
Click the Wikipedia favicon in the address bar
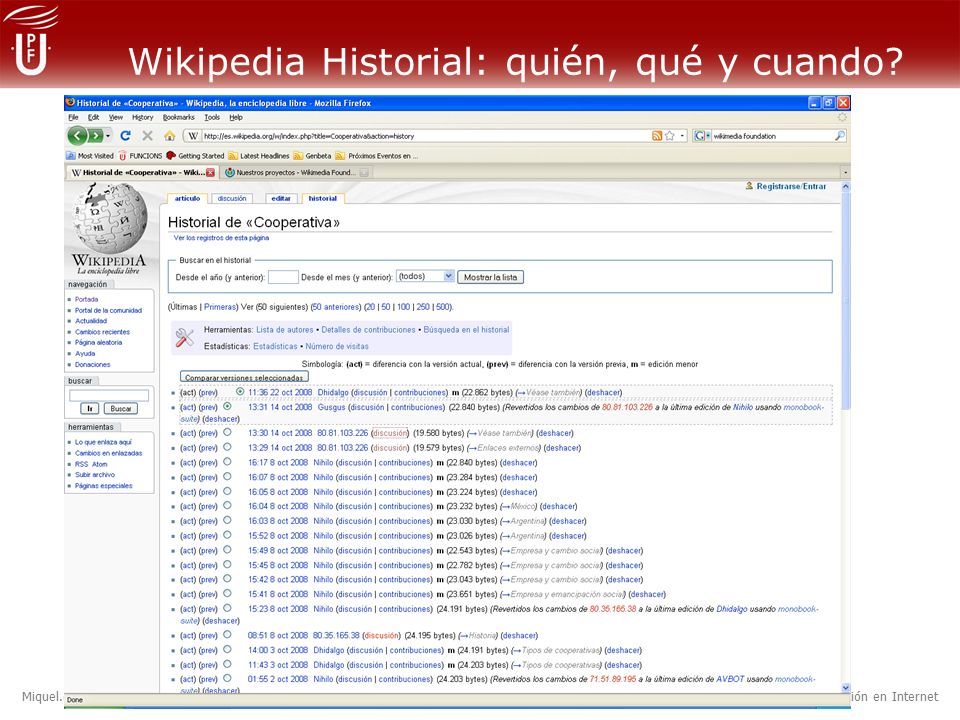pos(193,136)
